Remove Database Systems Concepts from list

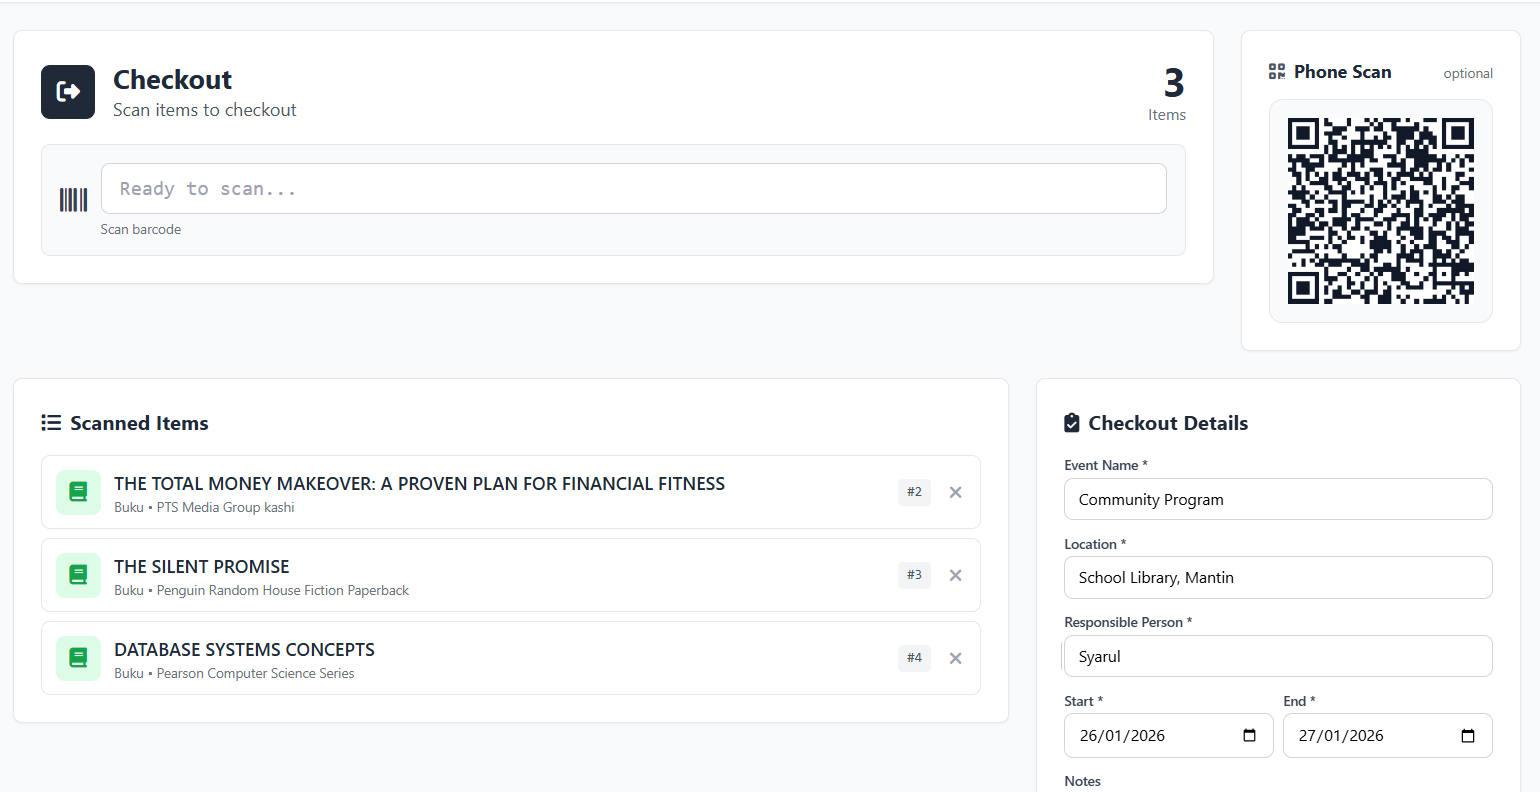point(955,658)
